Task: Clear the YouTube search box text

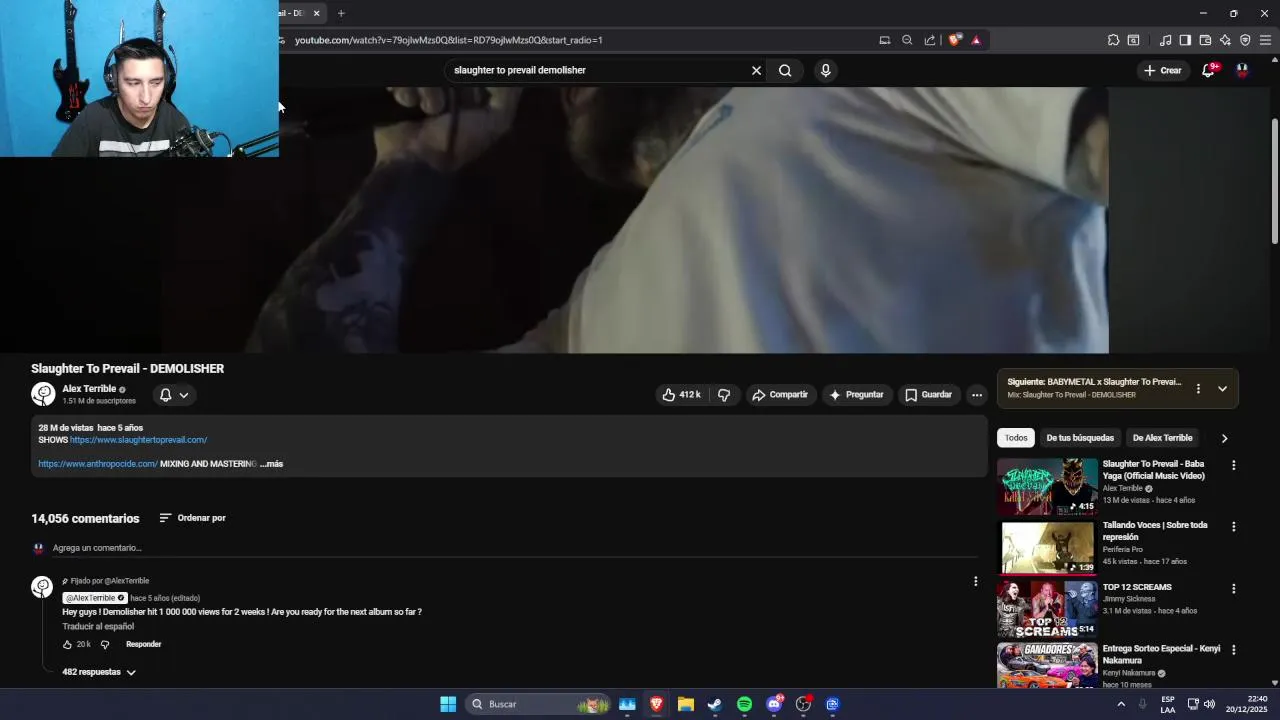Action: tap(756, 70)
